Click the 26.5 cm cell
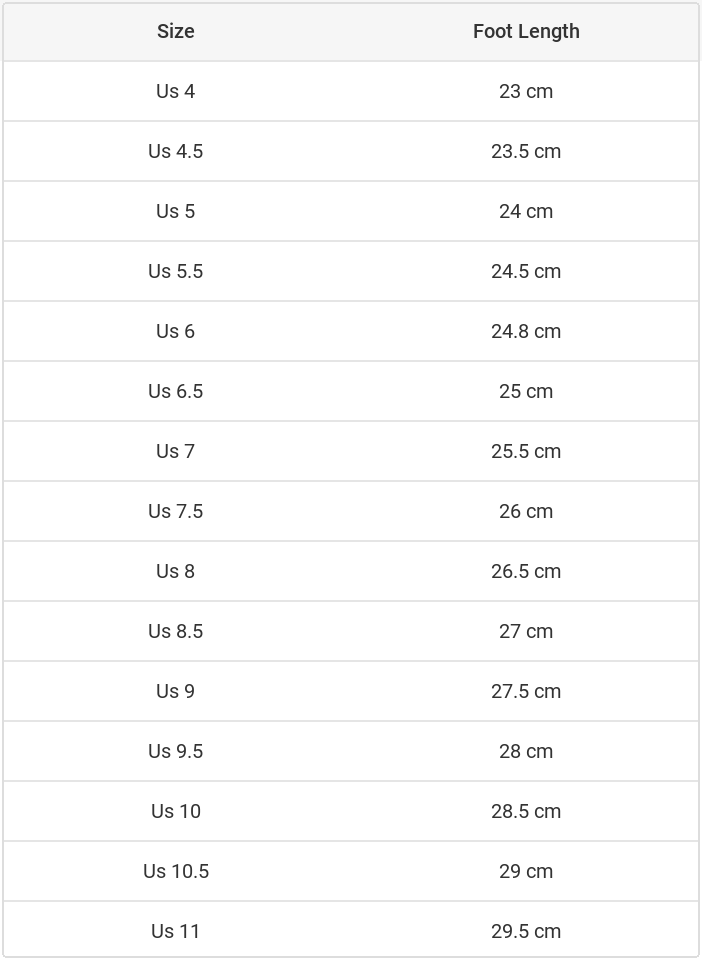 526,571
